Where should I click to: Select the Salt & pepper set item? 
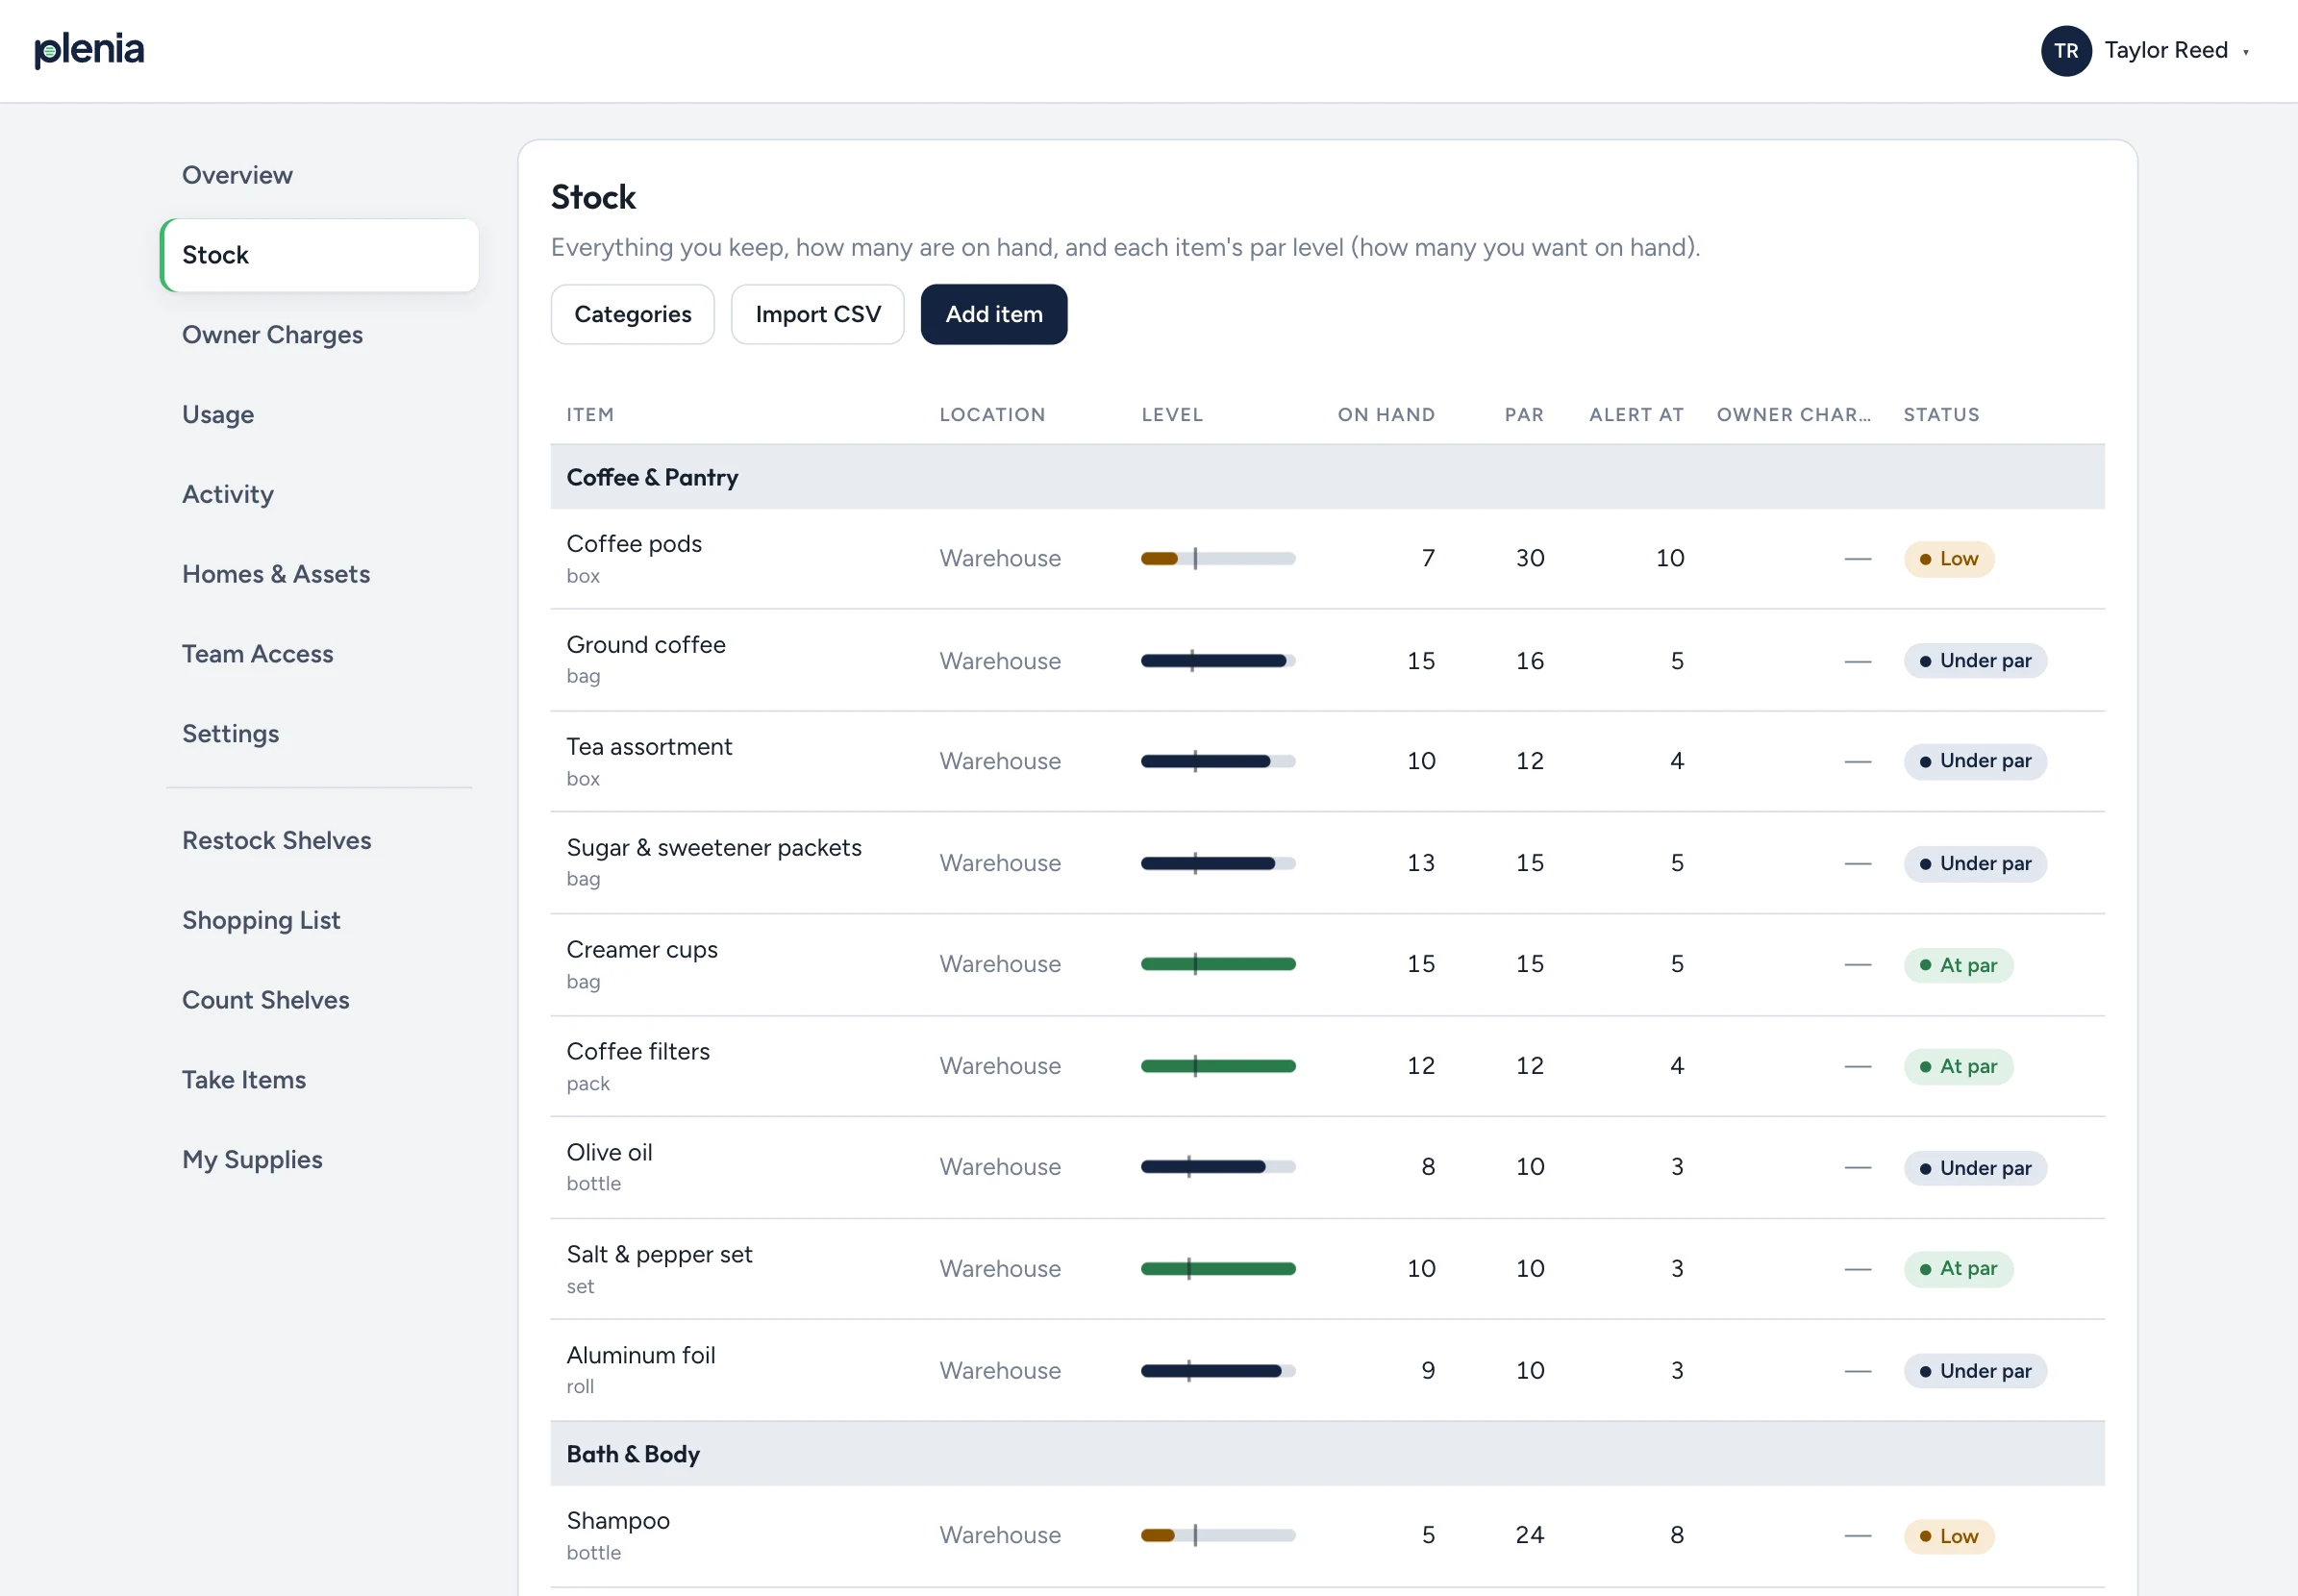click(659, 1255)
